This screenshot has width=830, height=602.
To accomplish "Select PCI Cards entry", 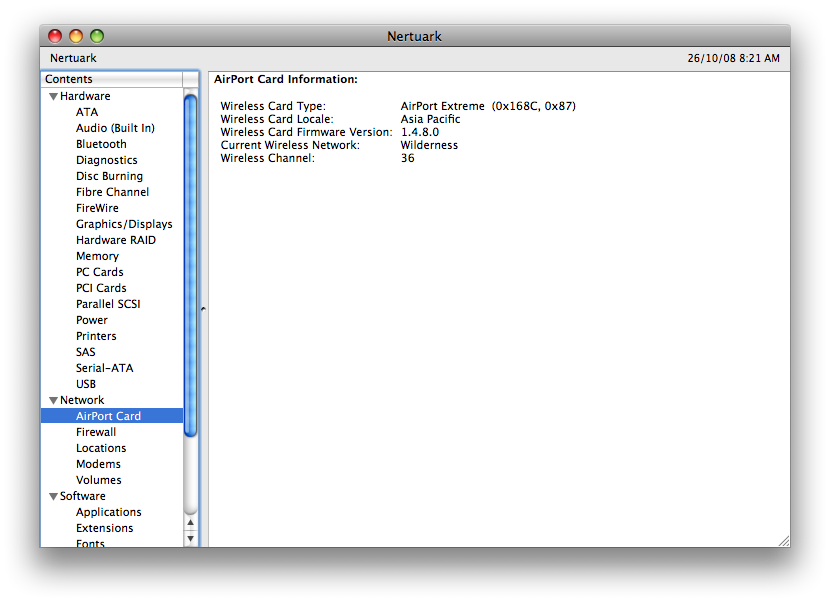I will 101,288.
